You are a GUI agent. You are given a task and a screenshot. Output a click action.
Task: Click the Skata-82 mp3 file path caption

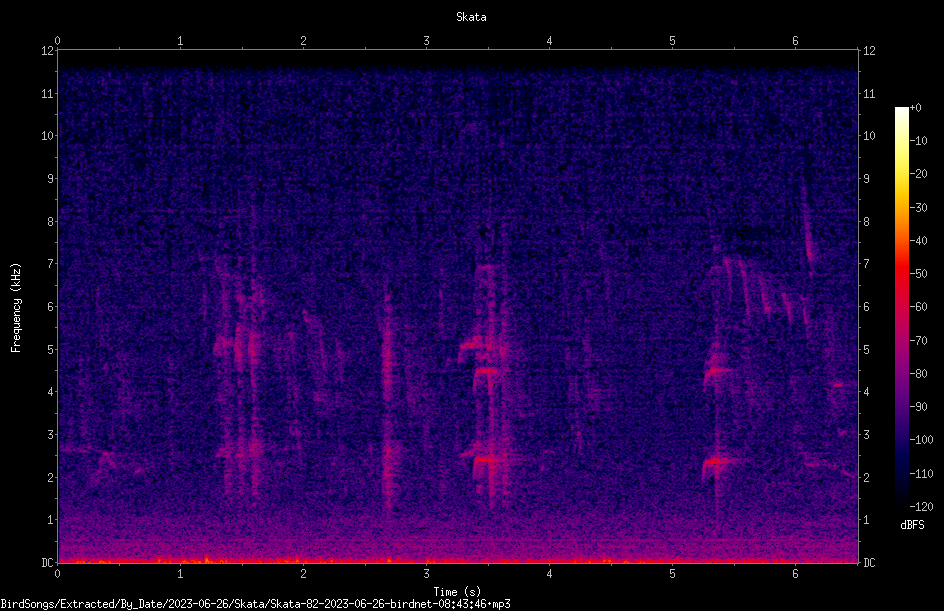pos(255,604)
